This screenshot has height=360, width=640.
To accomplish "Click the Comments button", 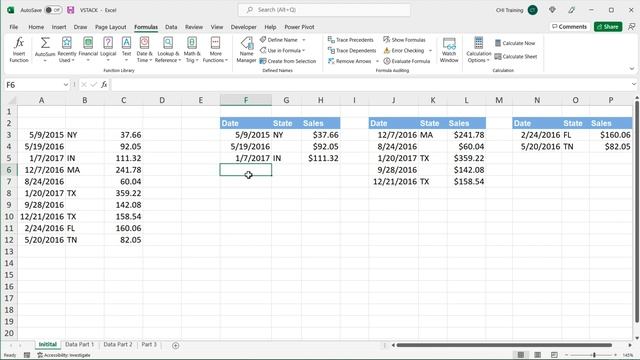I will [569, 27].
